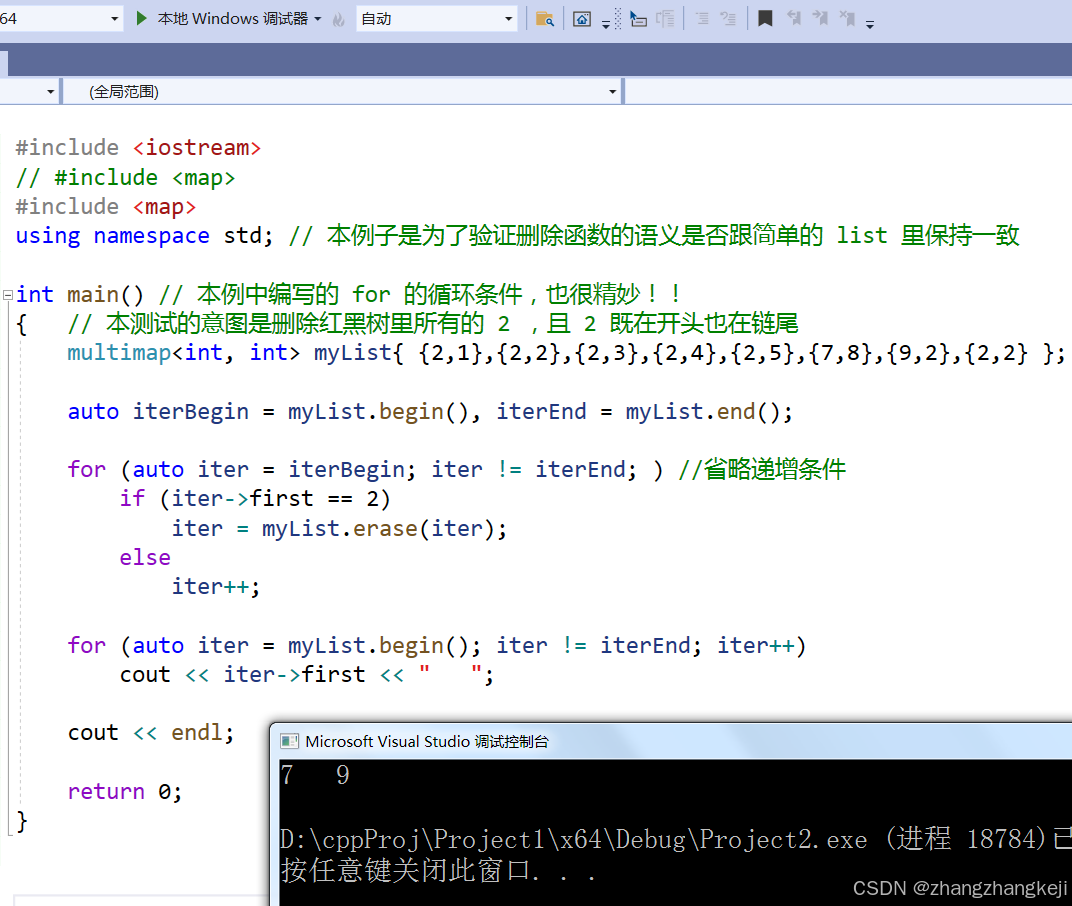Viewport: 1072px width, 906px height.
Task: Open the 本地 Windows 调试器 target menu arrow
Action: 318,17
